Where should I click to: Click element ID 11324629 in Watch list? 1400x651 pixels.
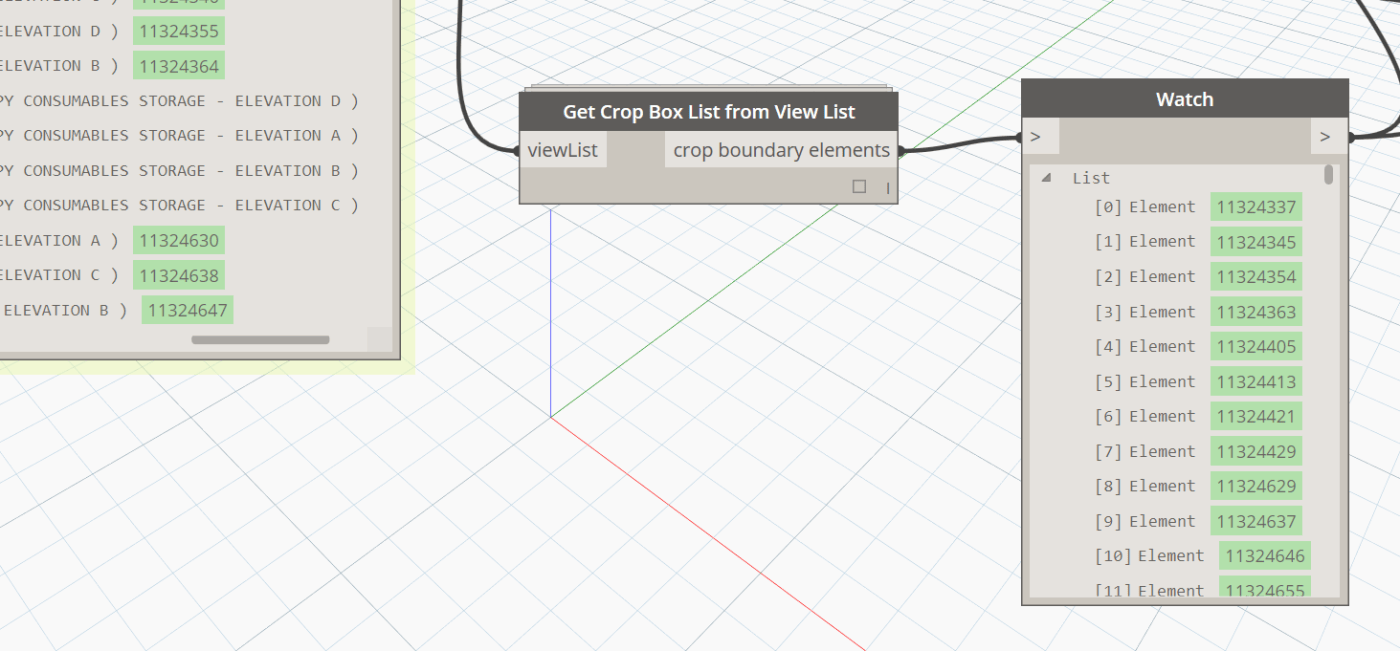[1256, 486]
